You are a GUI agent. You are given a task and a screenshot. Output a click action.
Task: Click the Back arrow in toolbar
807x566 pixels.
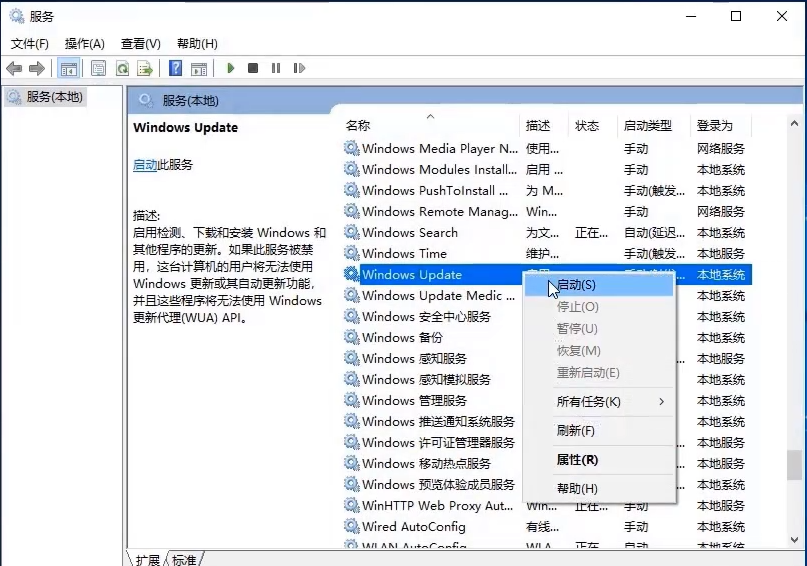pos(14,68)
